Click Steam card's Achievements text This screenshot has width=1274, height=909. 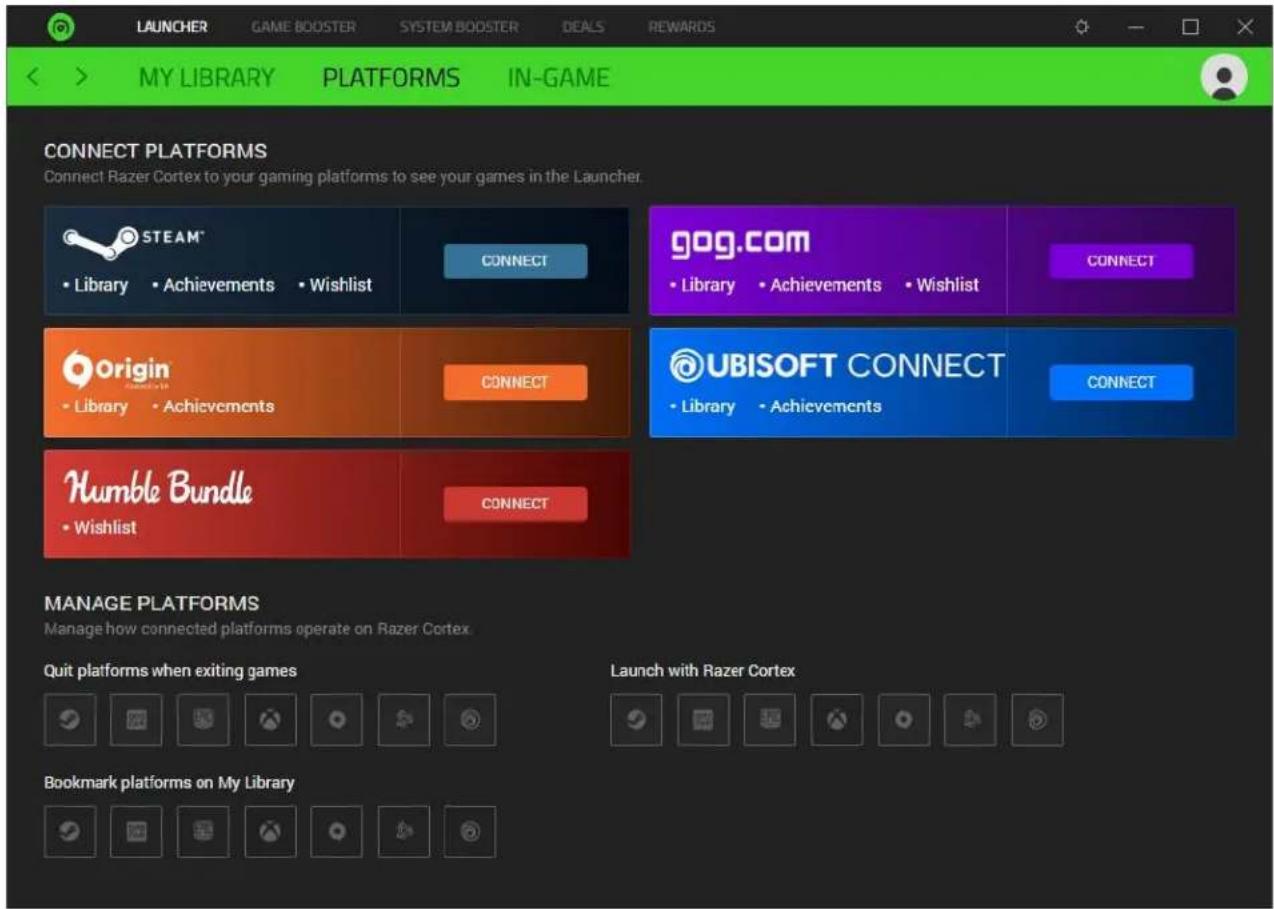point(219,285)
